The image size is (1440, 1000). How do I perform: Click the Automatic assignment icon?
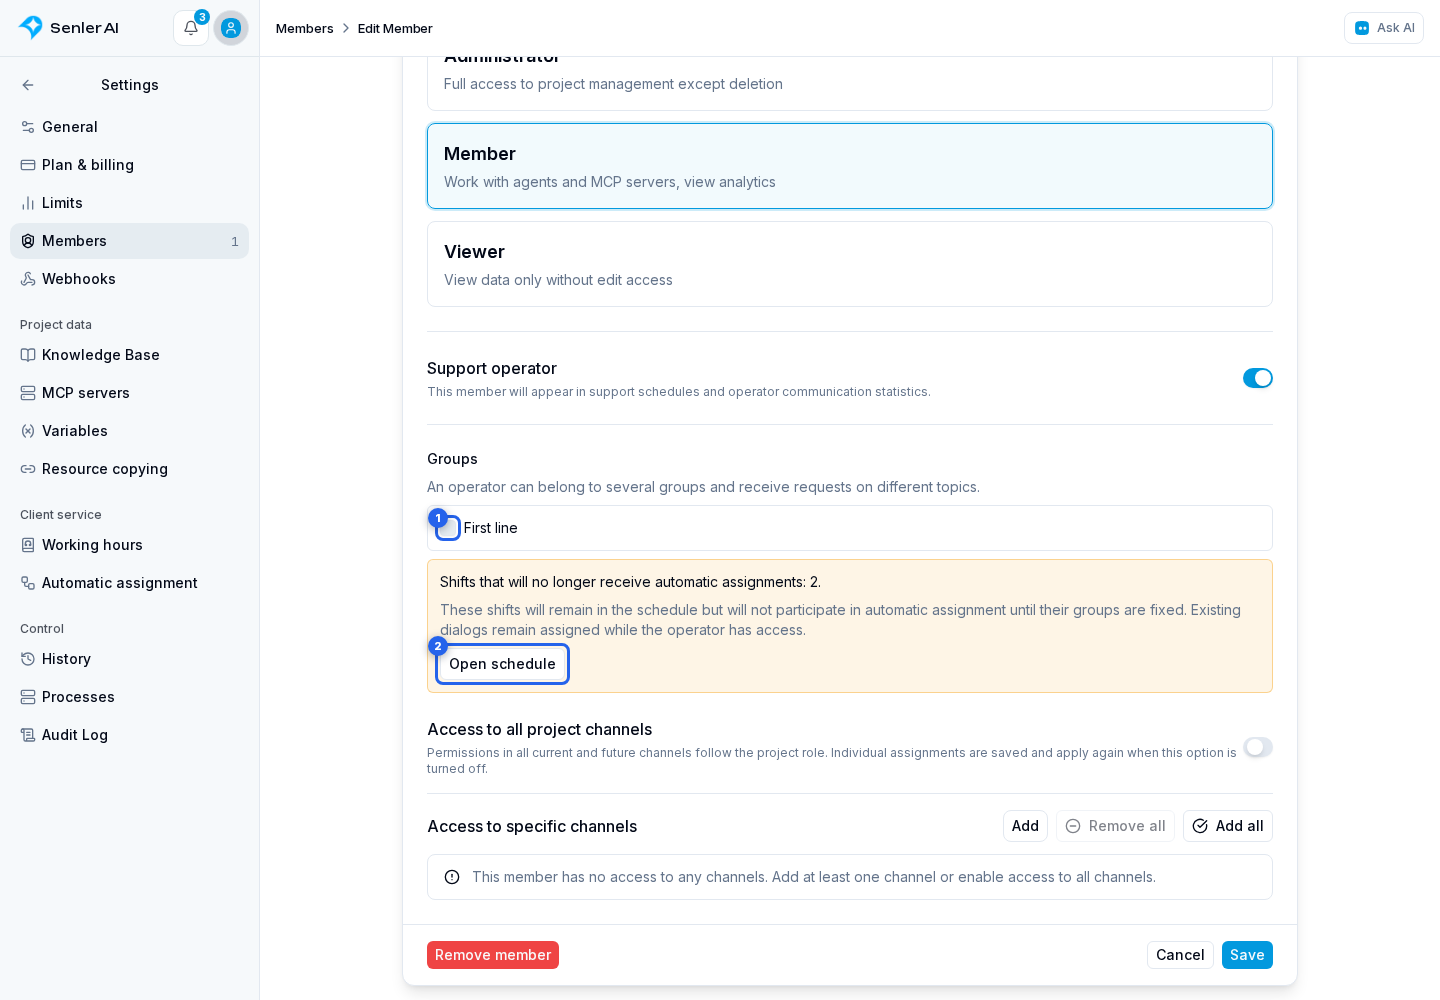pyautogui.click(x=28, y=583)
